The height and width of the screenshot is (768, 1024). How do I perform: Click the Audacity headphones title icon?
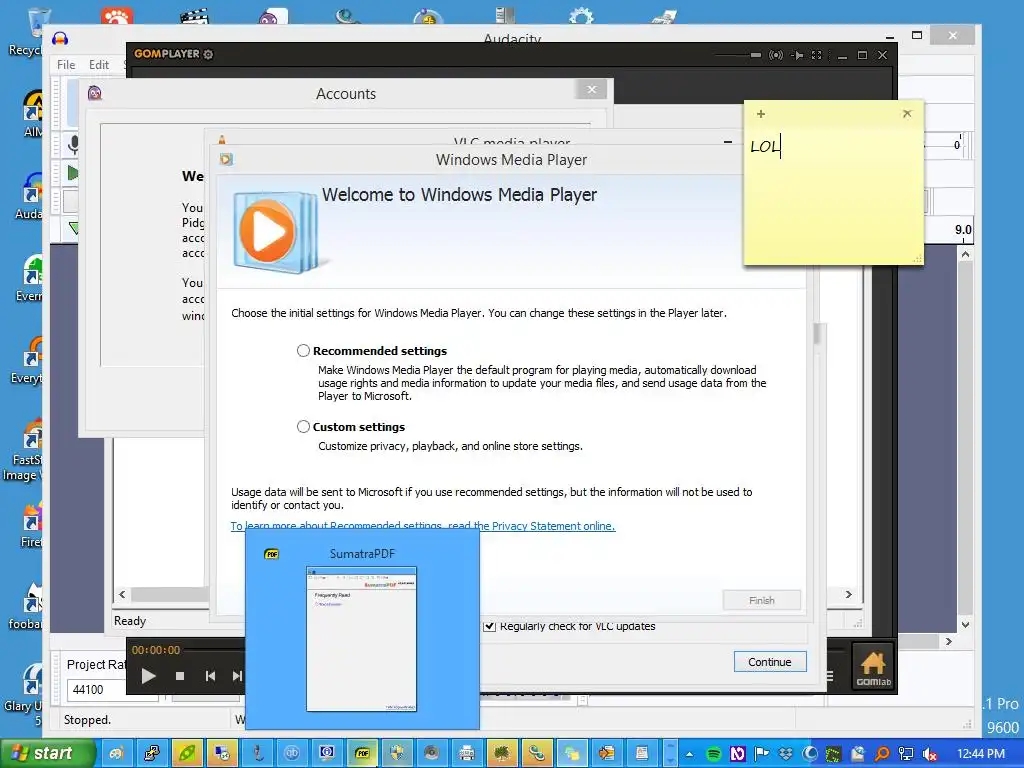[x=60, y=39]
